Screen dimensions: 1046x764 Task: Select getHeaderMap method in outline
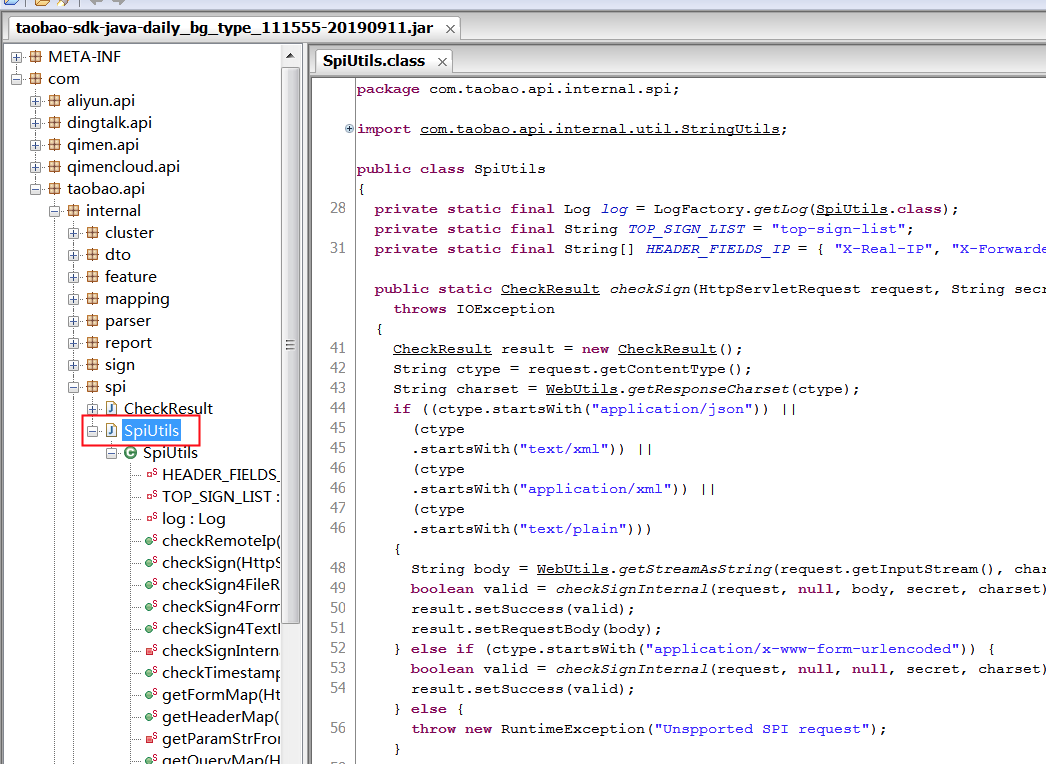[221, 717]
